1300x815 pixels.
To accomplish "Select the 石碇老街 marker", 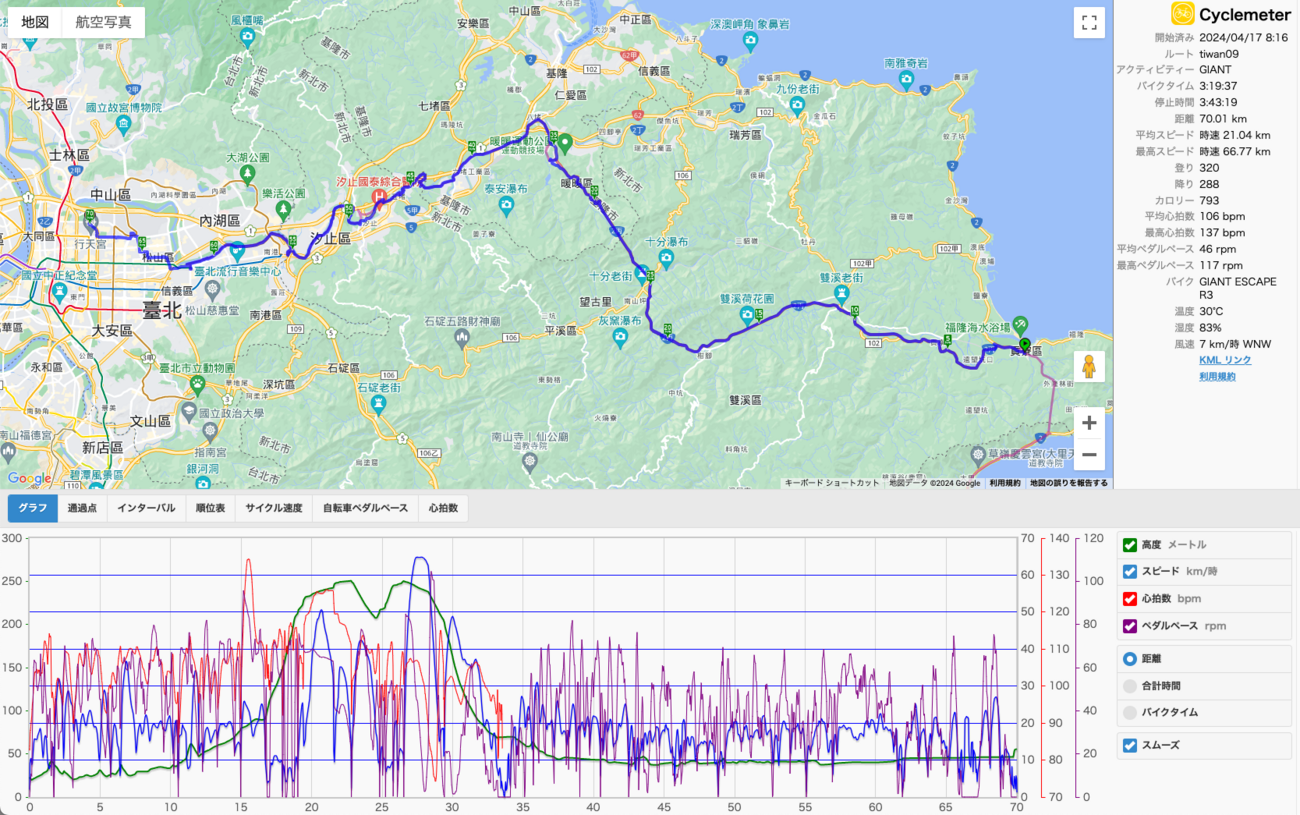I will point(378,403).
